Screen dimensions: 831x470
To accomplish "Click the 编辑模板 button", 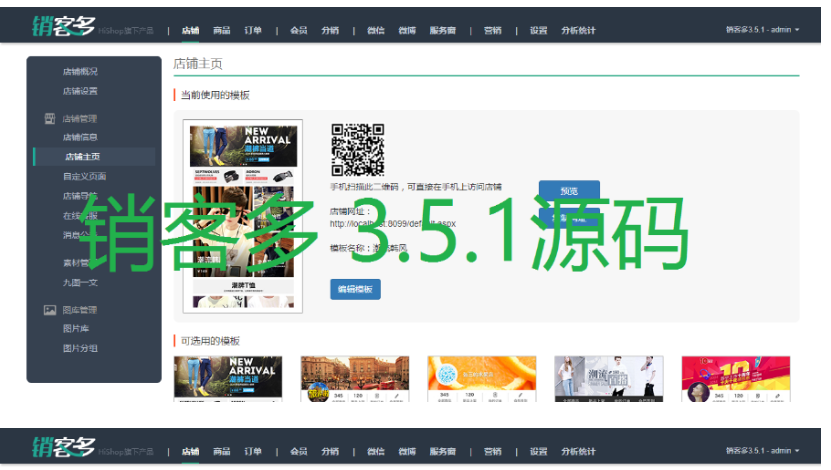I will click(355, 289).
